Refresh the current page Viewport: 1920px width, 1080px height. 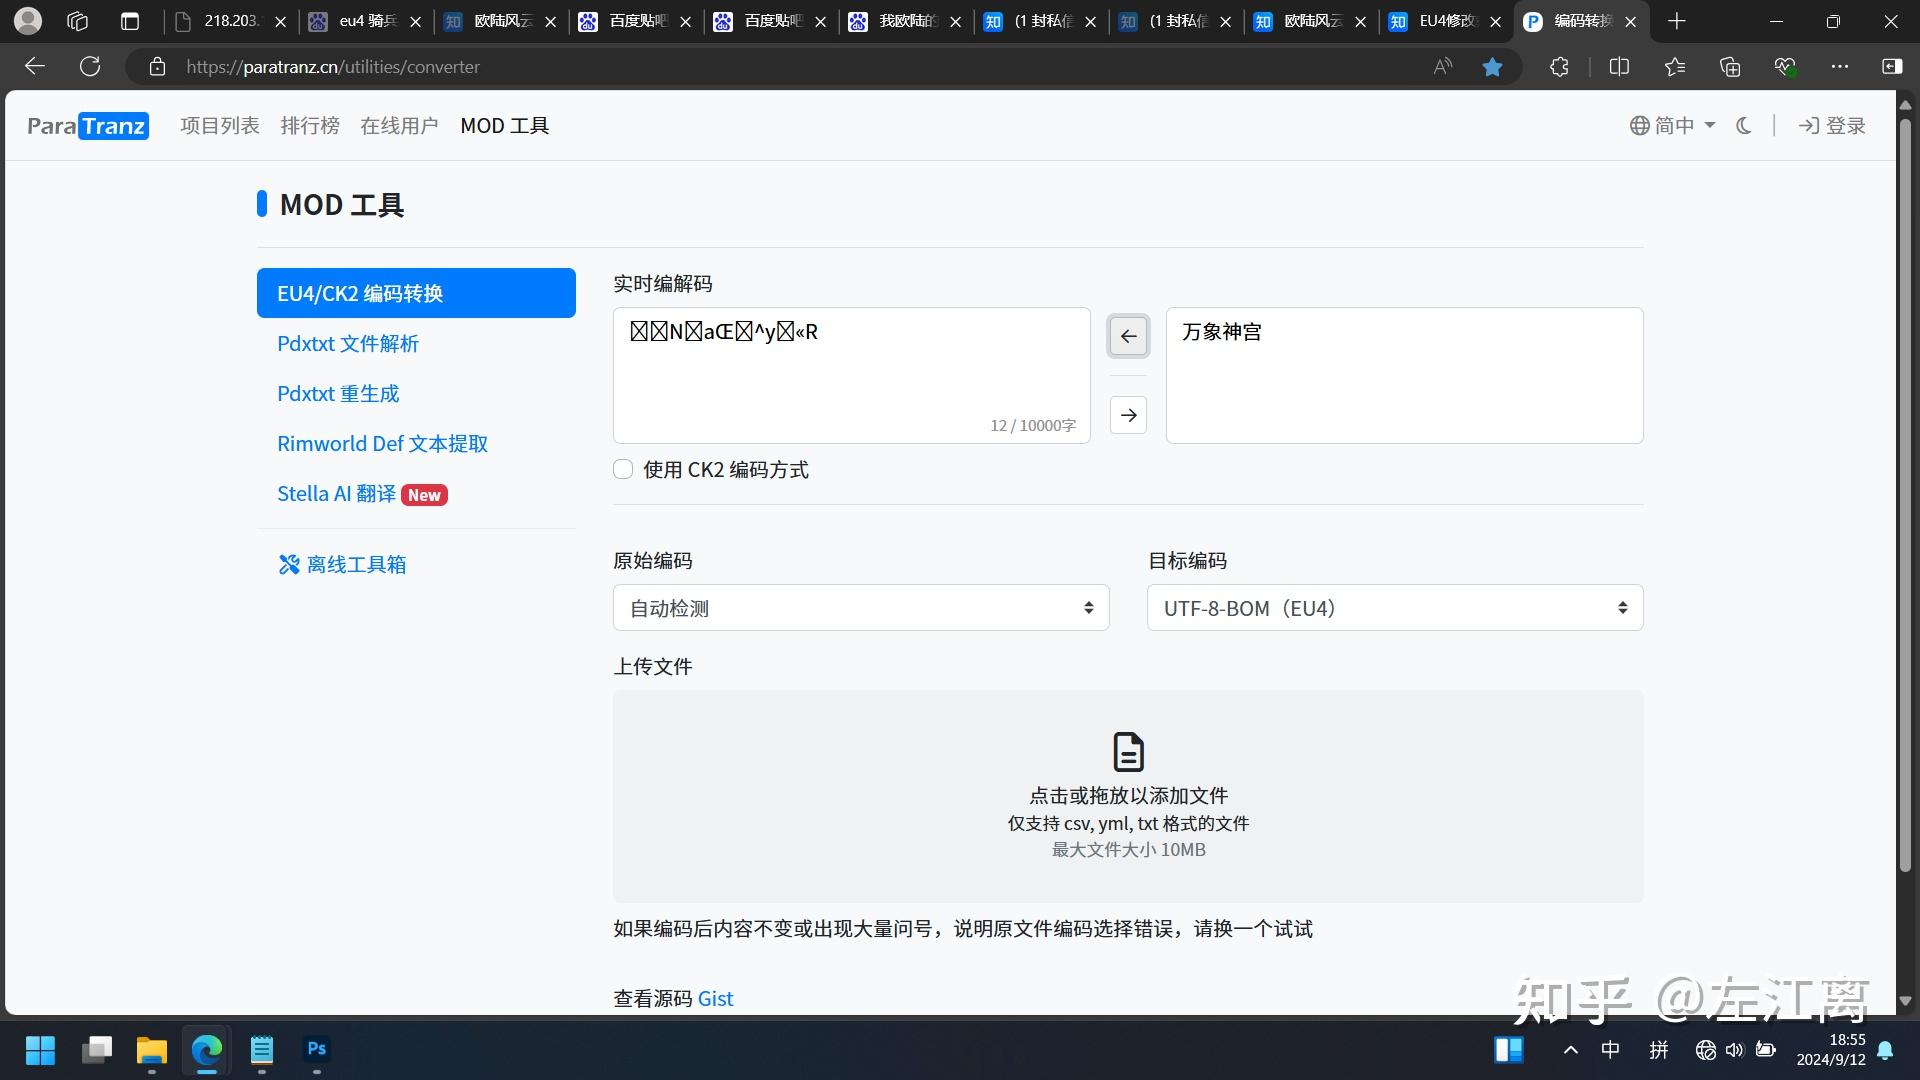coord(90,66)
